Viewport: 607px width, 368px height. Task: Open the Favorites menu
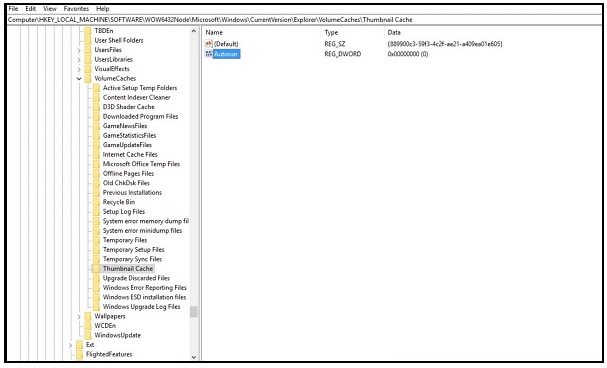[76, 9]
